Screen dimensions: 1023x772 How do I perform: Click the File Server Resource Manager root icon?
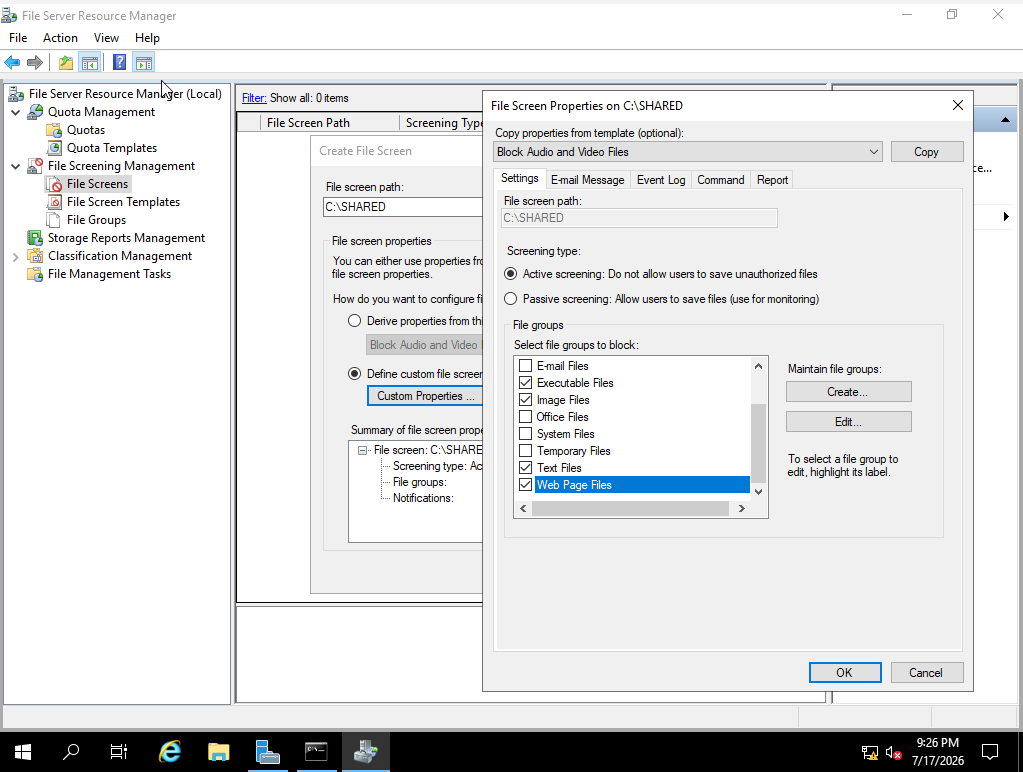point(16,94)
